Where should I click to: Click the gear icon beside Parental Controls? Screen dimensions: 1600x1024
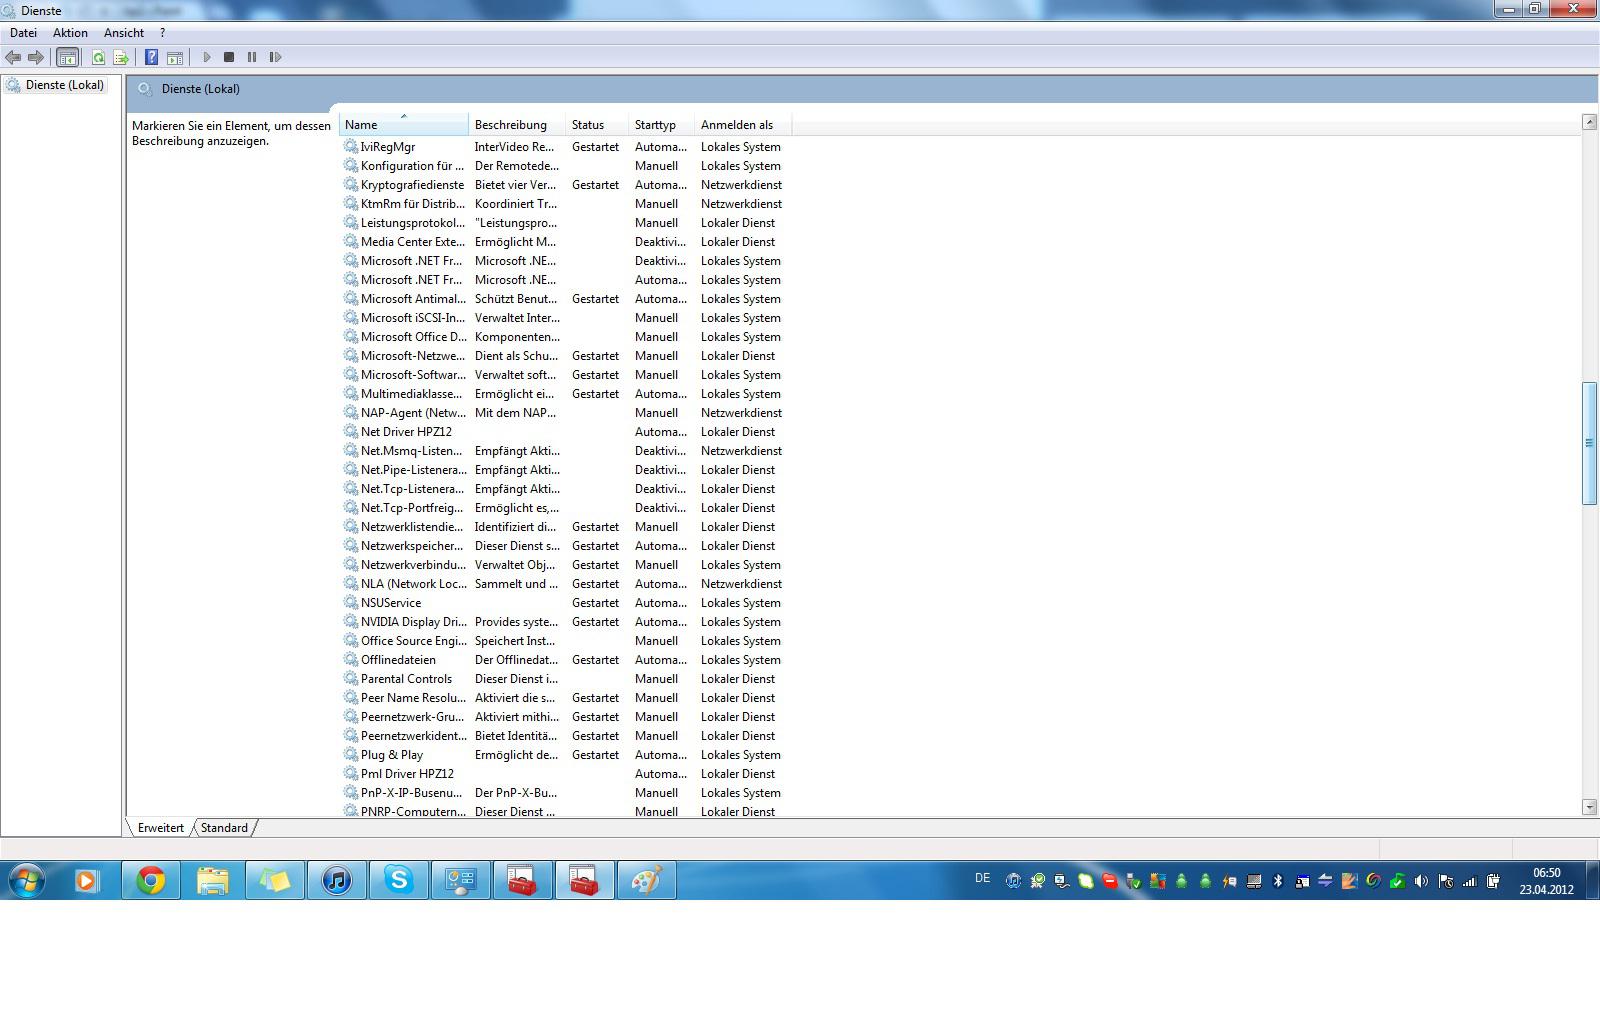tap(351, 679)
